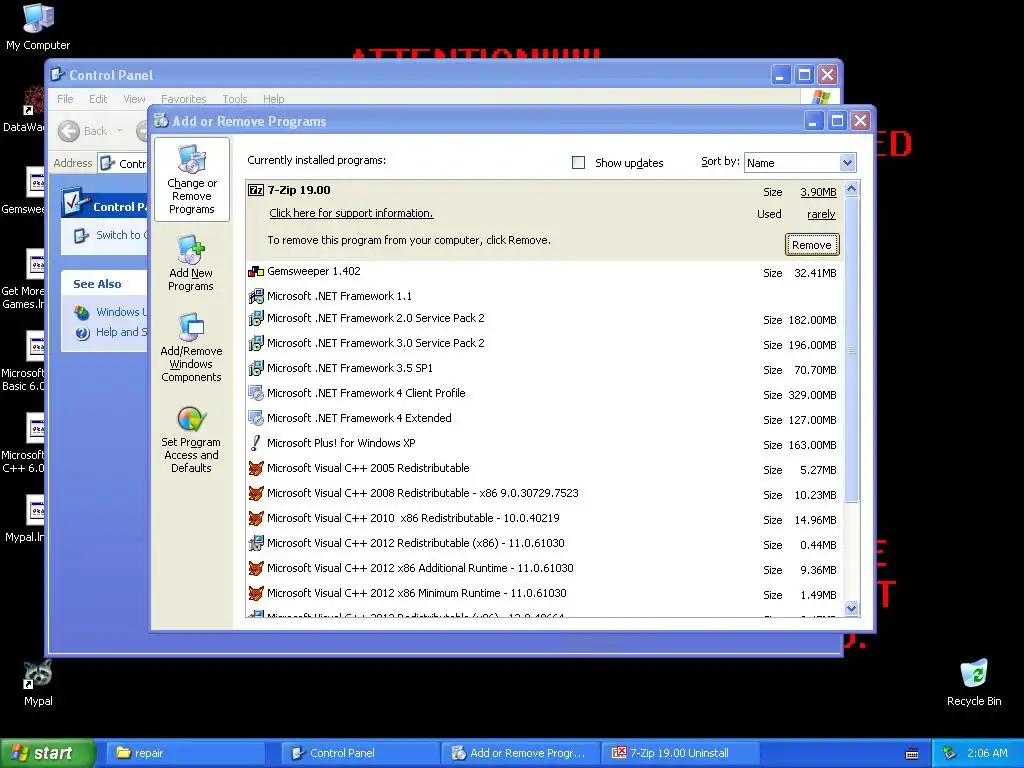Open the My Computer desktop icon

click(x=38, y=27)
